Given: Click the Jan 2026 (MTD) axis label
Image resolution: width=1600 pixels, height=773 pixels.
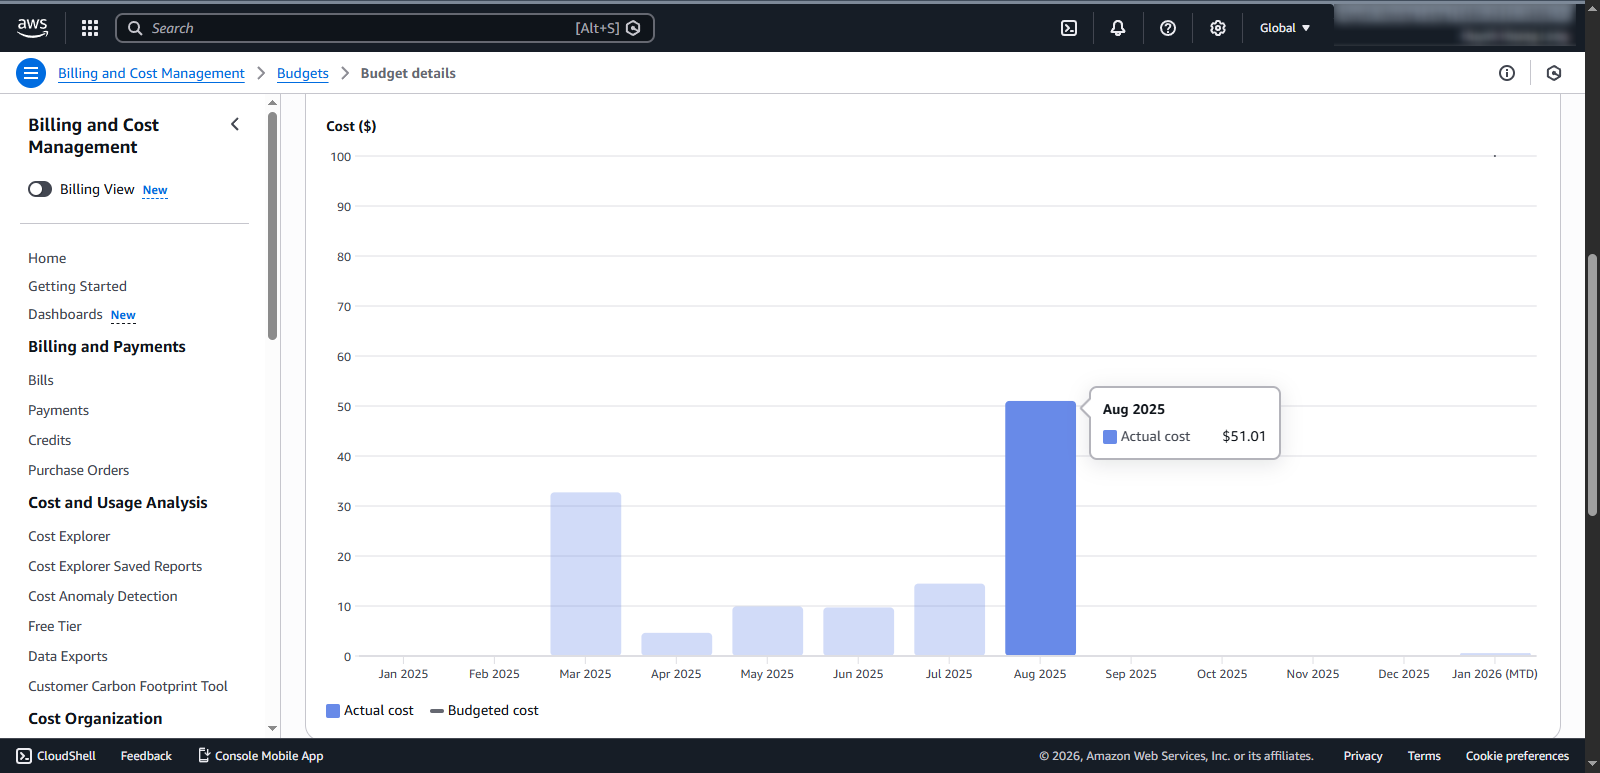Looking at the screenshot, I should 1495,674.
